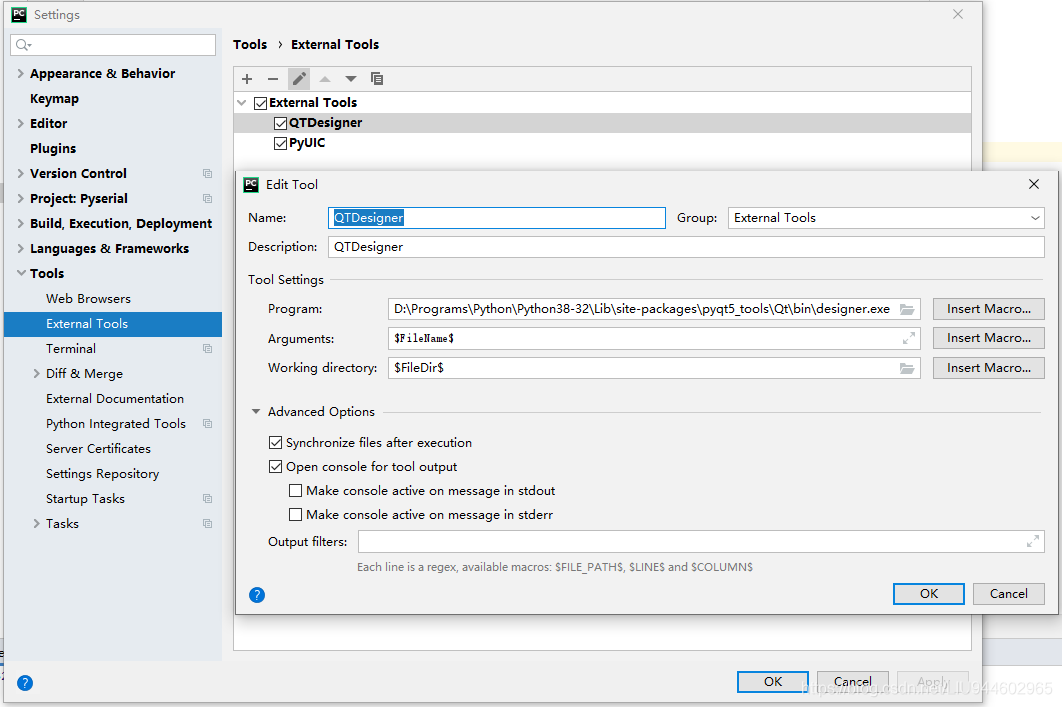Click Insert Macro for Working directory
Image resolution: width=1062 pixels, height=707 pixels.
click(988, 368)
